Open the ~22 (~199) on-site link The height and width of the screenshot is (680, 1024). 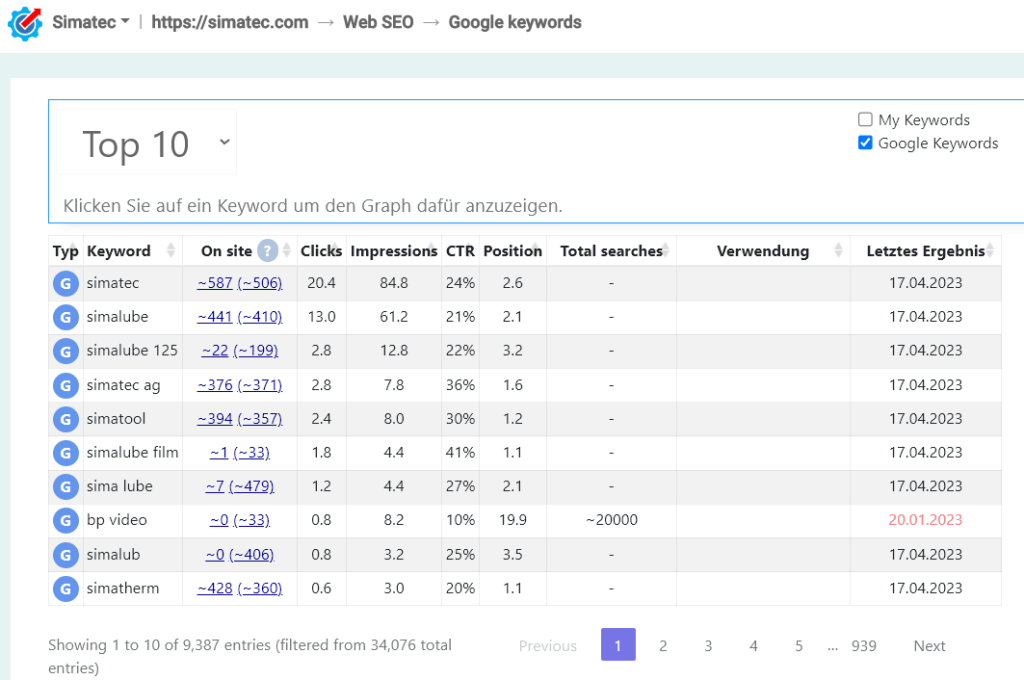tap(240, 351)
